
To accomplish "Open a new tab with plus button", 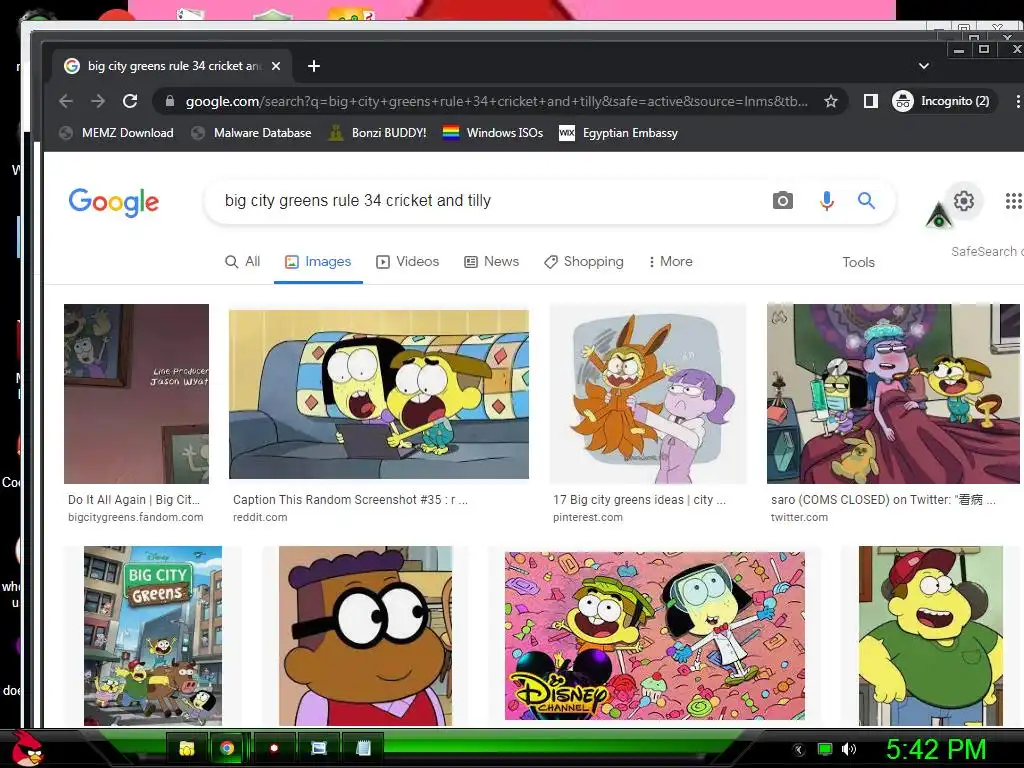I will (x=313, y=66).
